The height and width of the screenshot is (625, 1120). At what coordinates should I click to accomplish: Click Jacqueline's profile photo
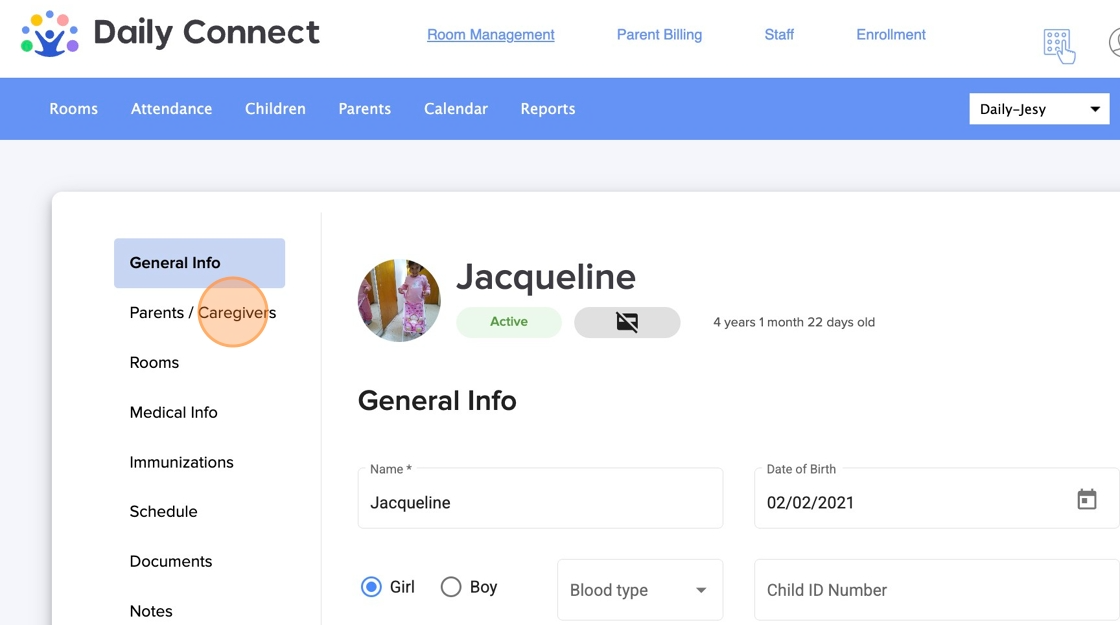coord(399,301)
